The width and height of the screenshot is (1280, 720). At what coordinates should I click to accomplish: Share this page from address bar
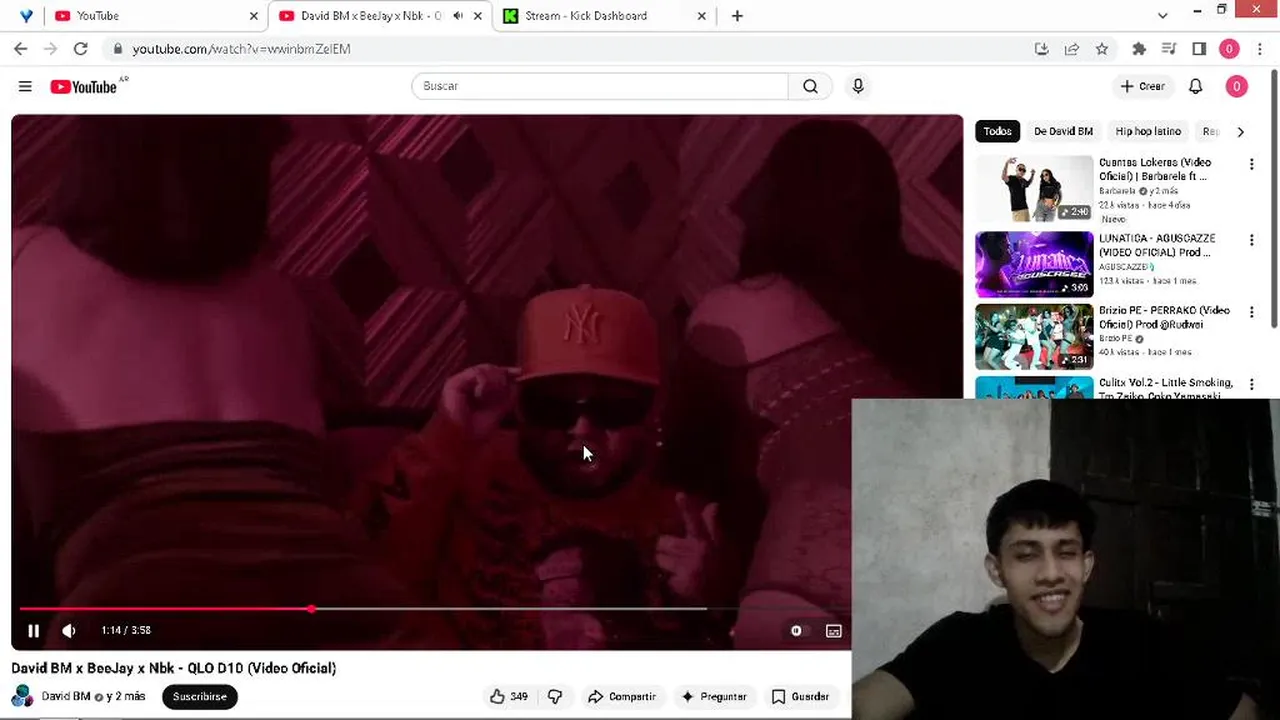click(x=1071, y=48)
